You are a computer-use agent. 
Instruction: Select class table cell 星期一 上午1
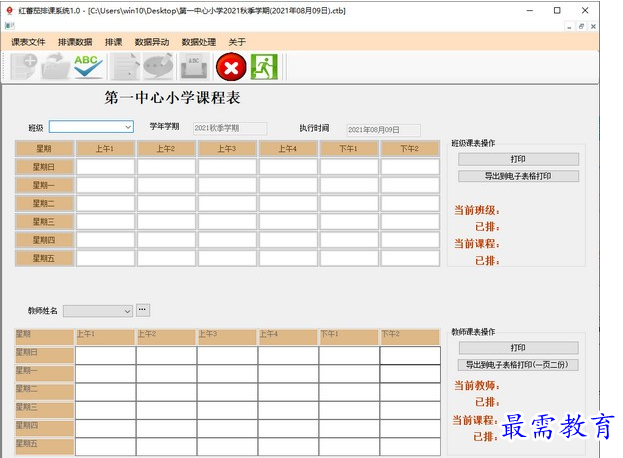click(105, 185)
